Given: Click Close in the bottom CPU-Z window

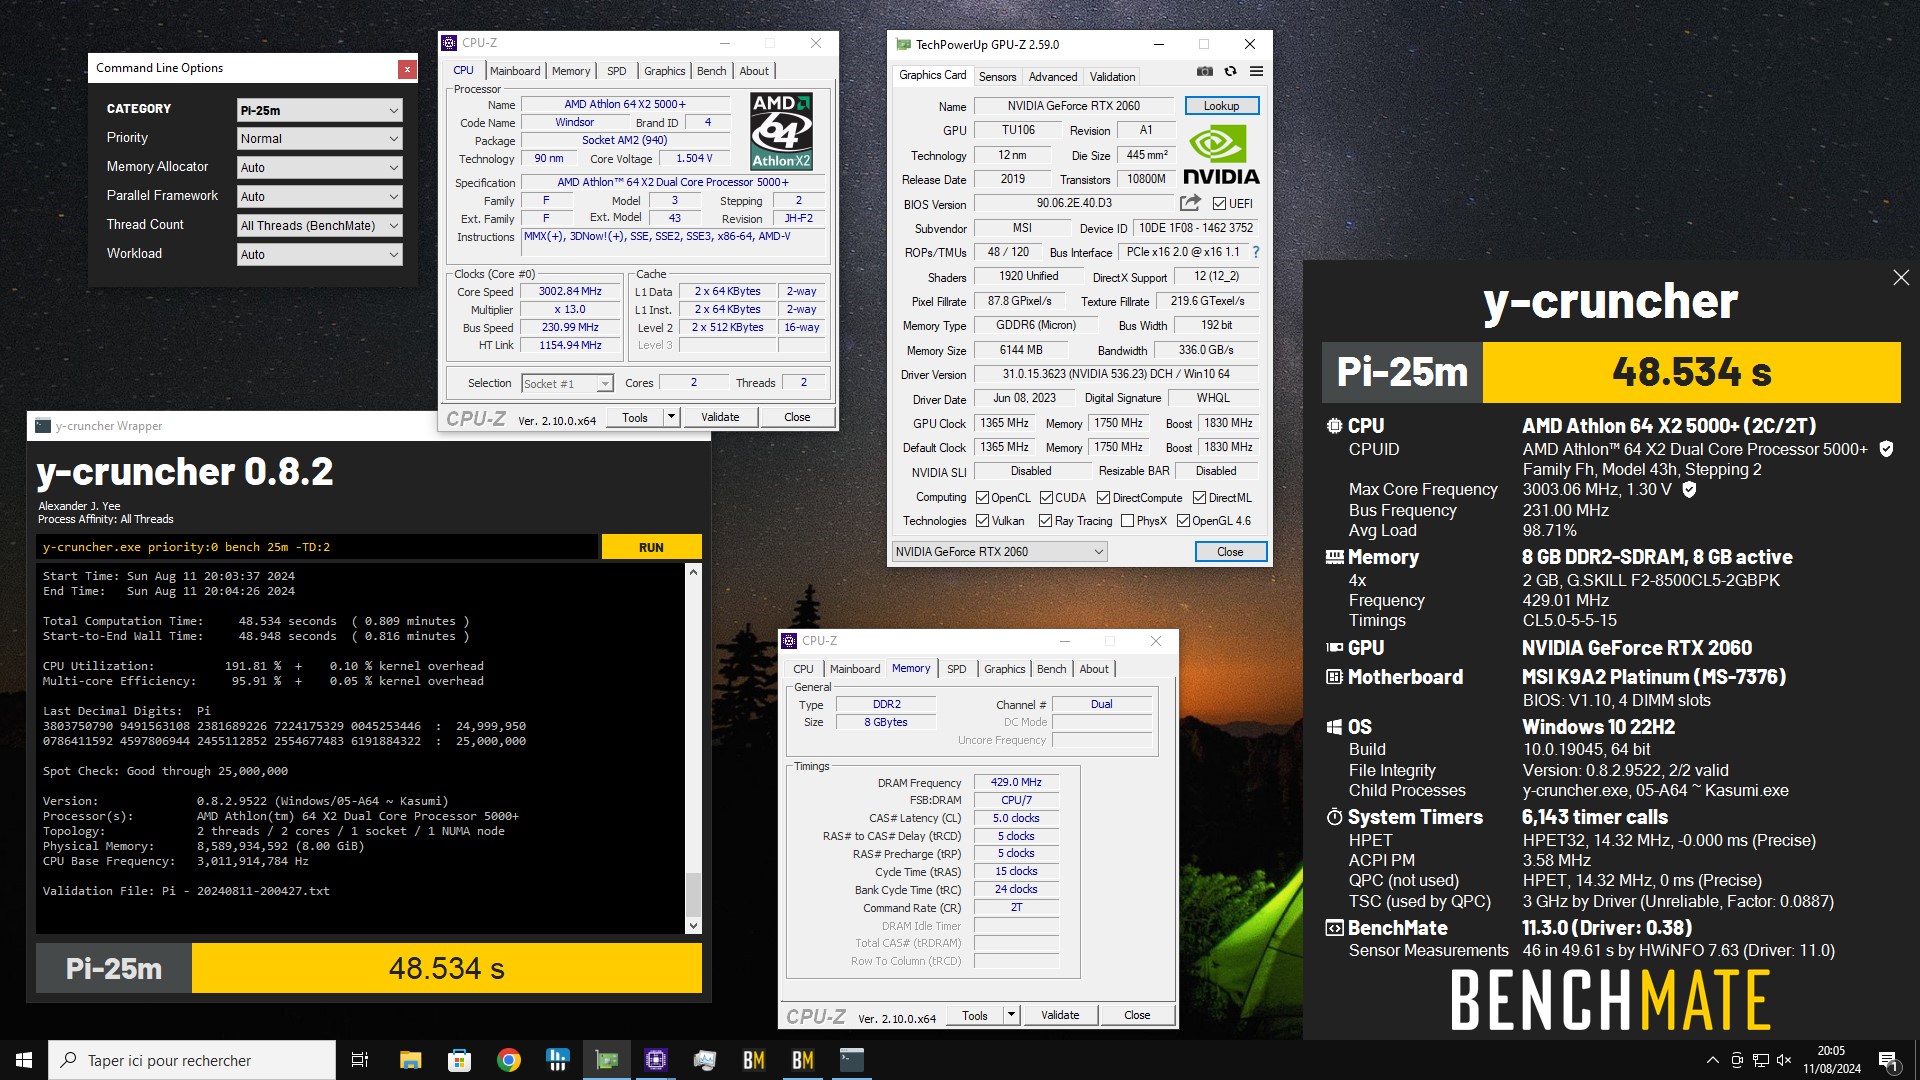Looking at the screenshot, I should (x=1137, y=1015).
